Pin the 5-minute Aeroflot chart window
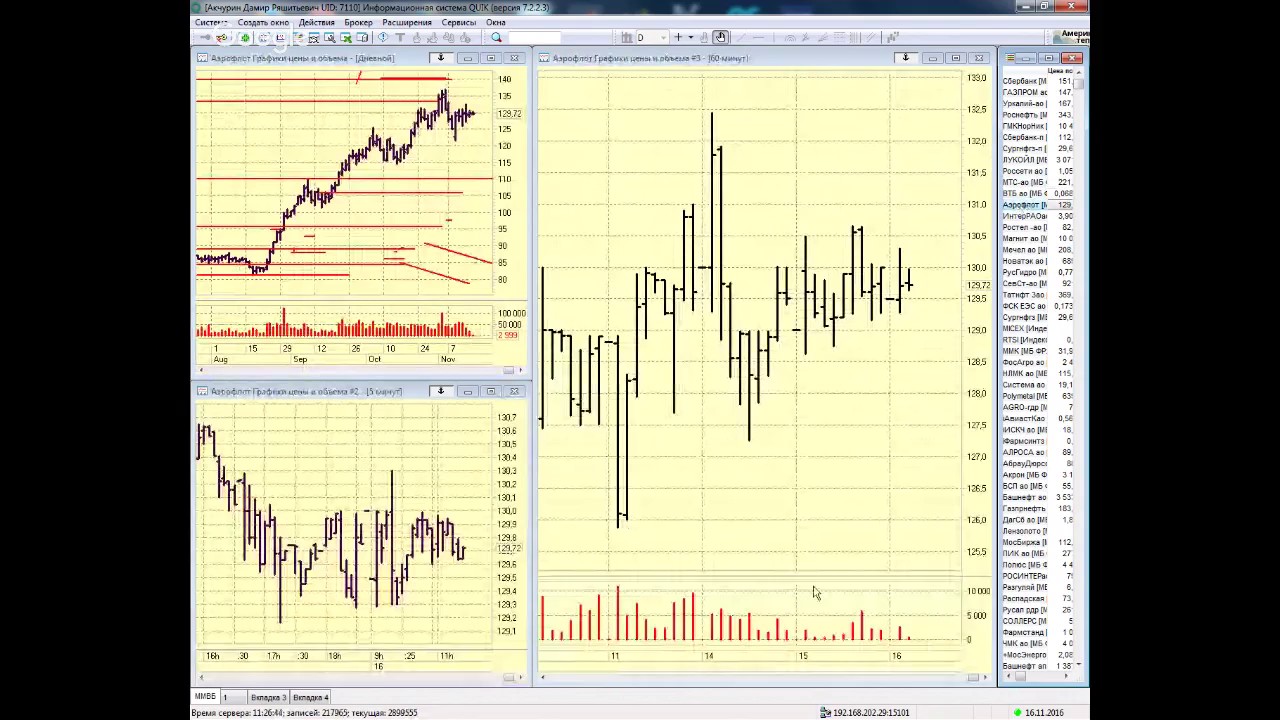The image size is (1280, 720). pos(440,391)
